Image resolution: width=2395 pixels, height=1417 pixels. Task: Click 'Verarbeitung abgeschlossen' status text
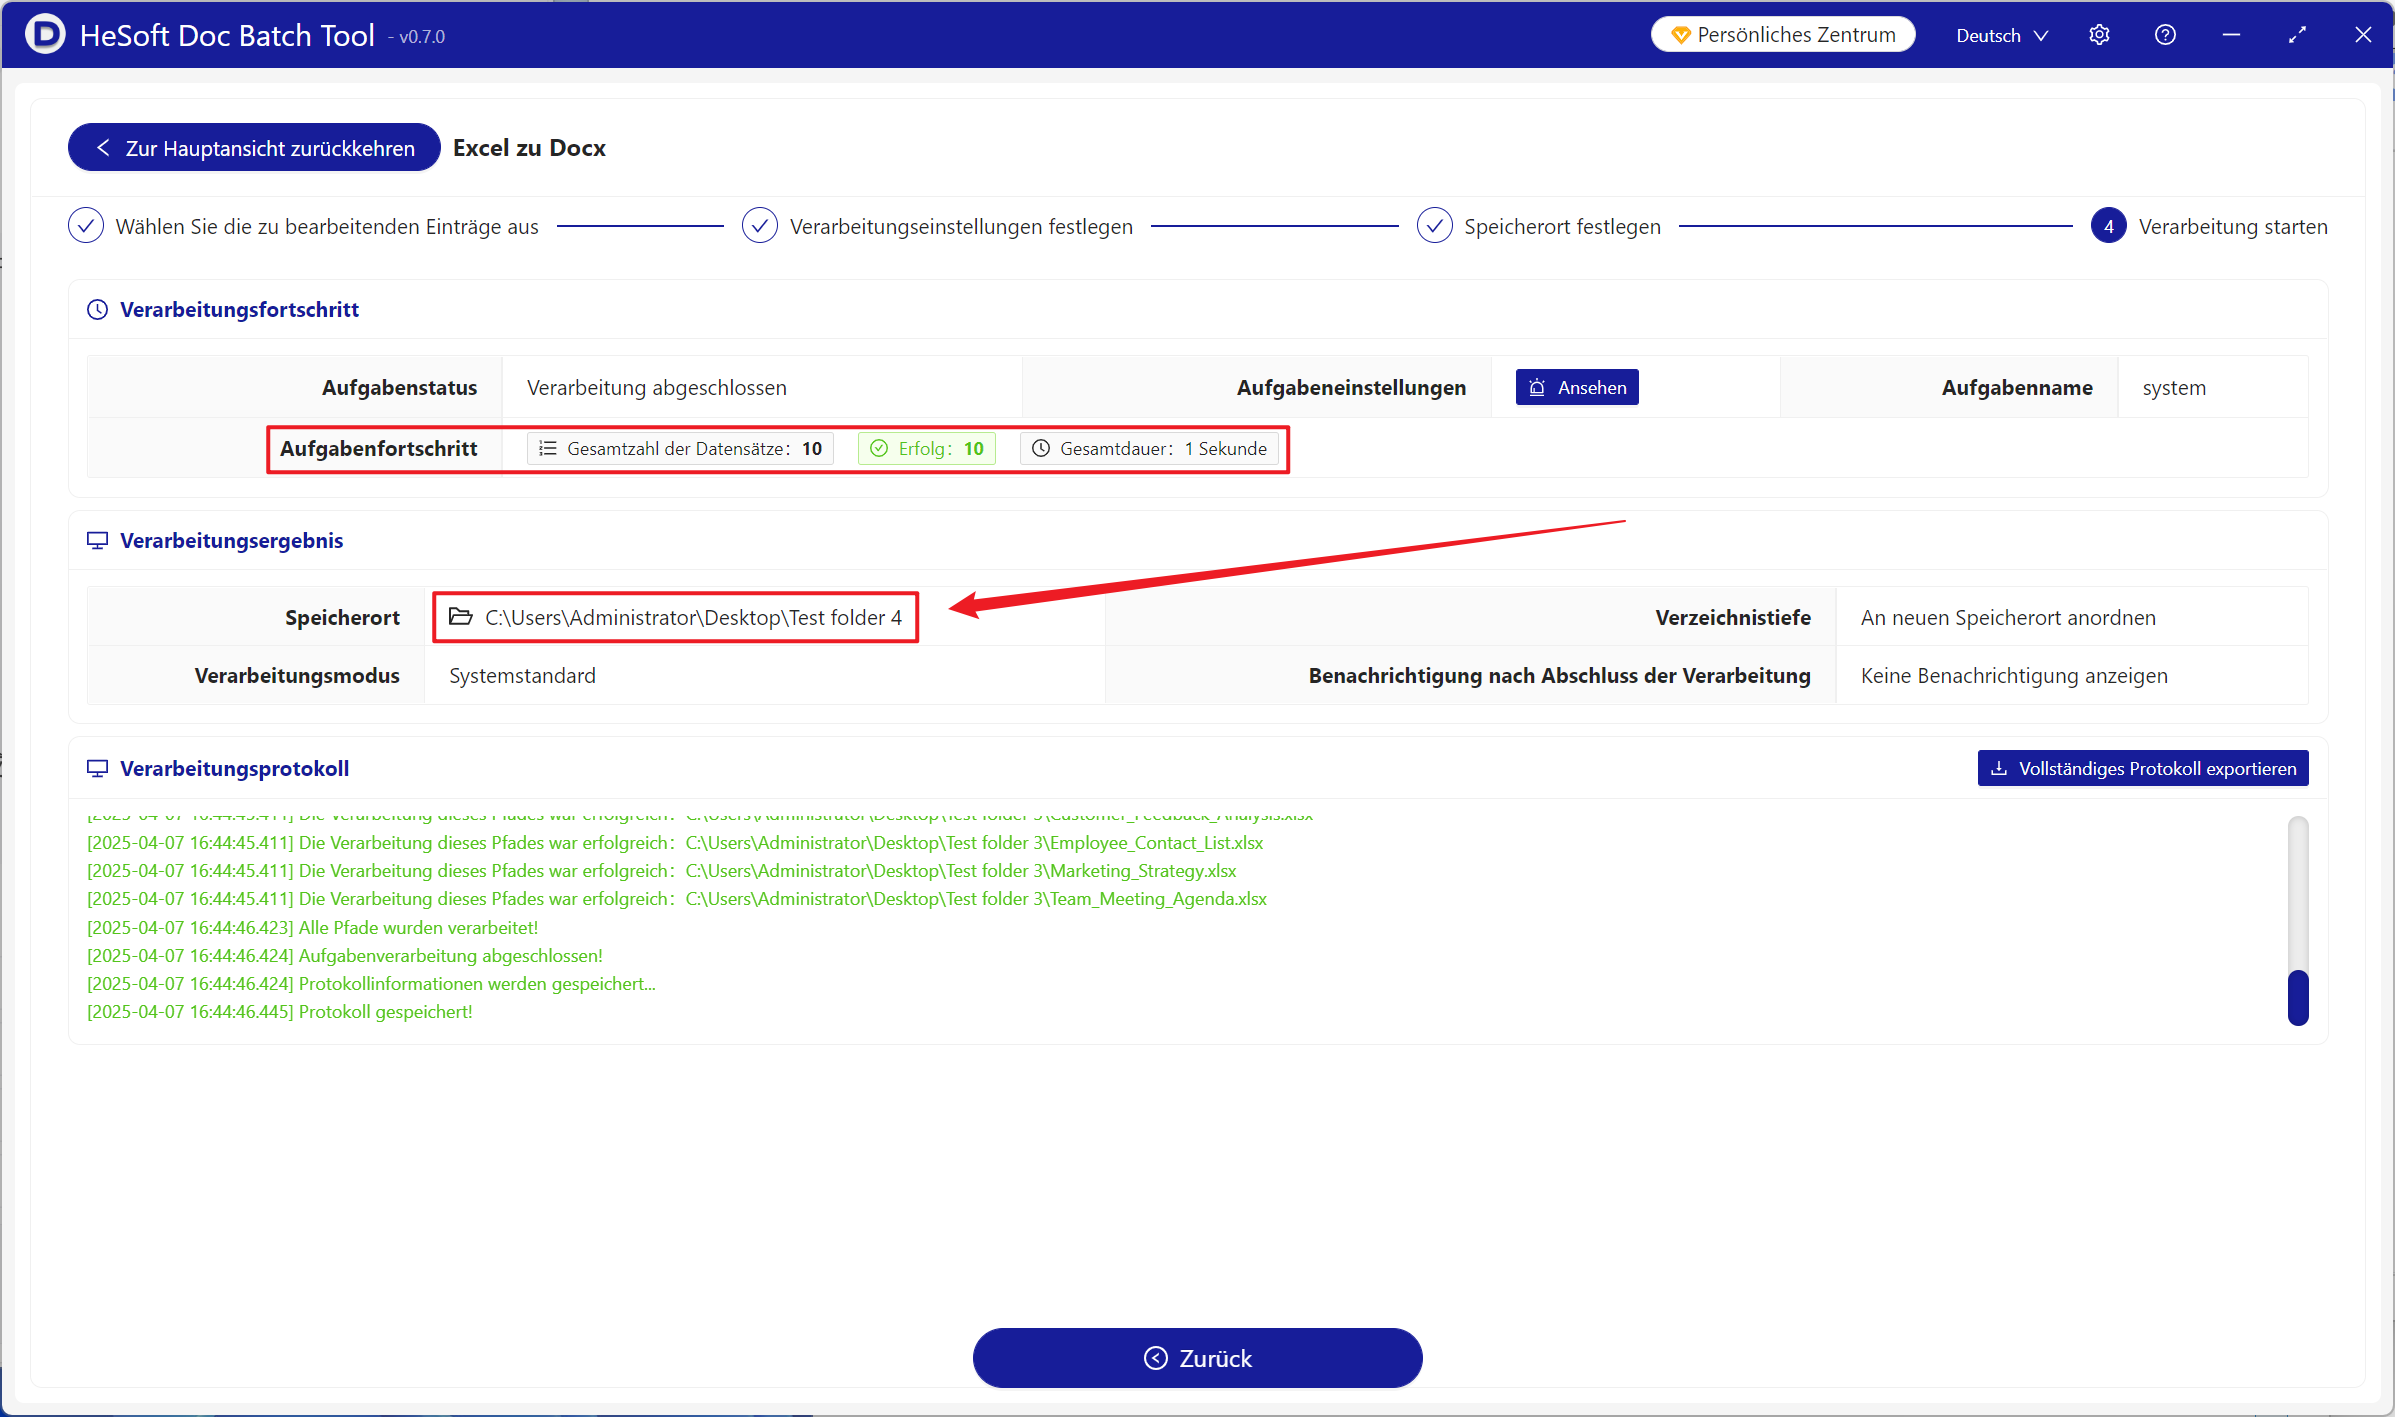point(657,388)
